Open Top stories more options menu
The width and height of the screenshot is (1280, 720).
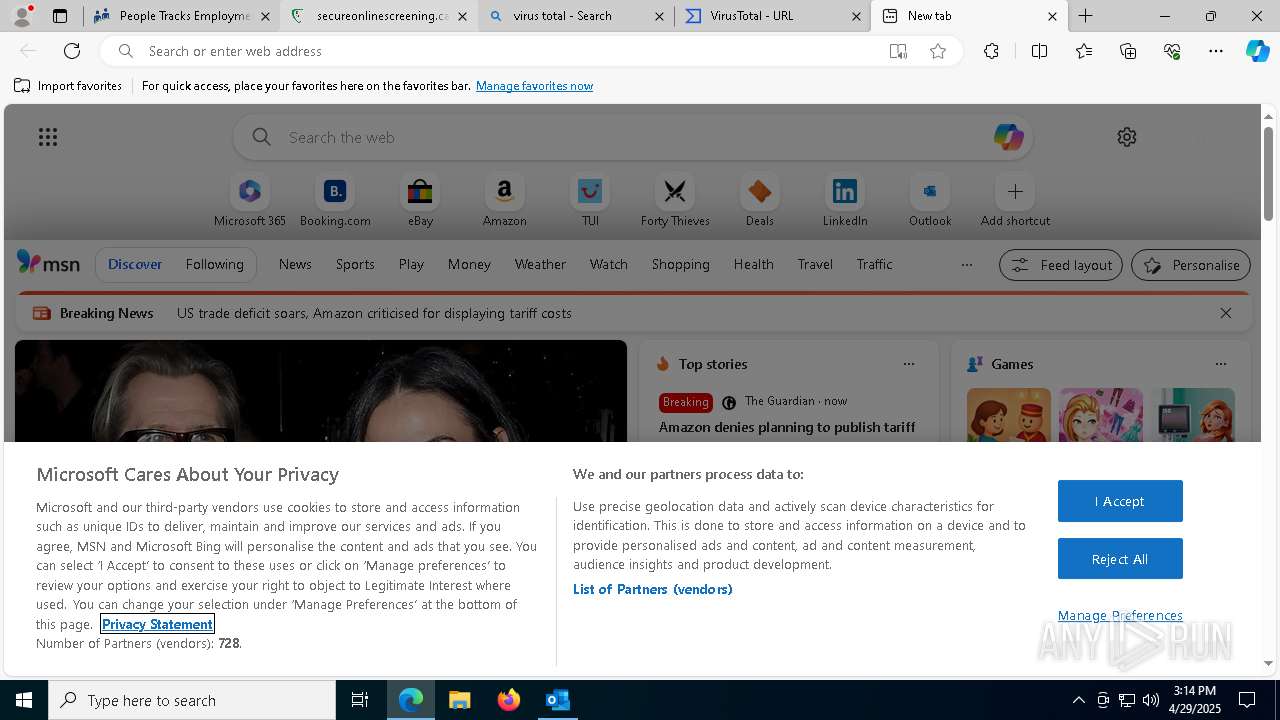[909, 364]
